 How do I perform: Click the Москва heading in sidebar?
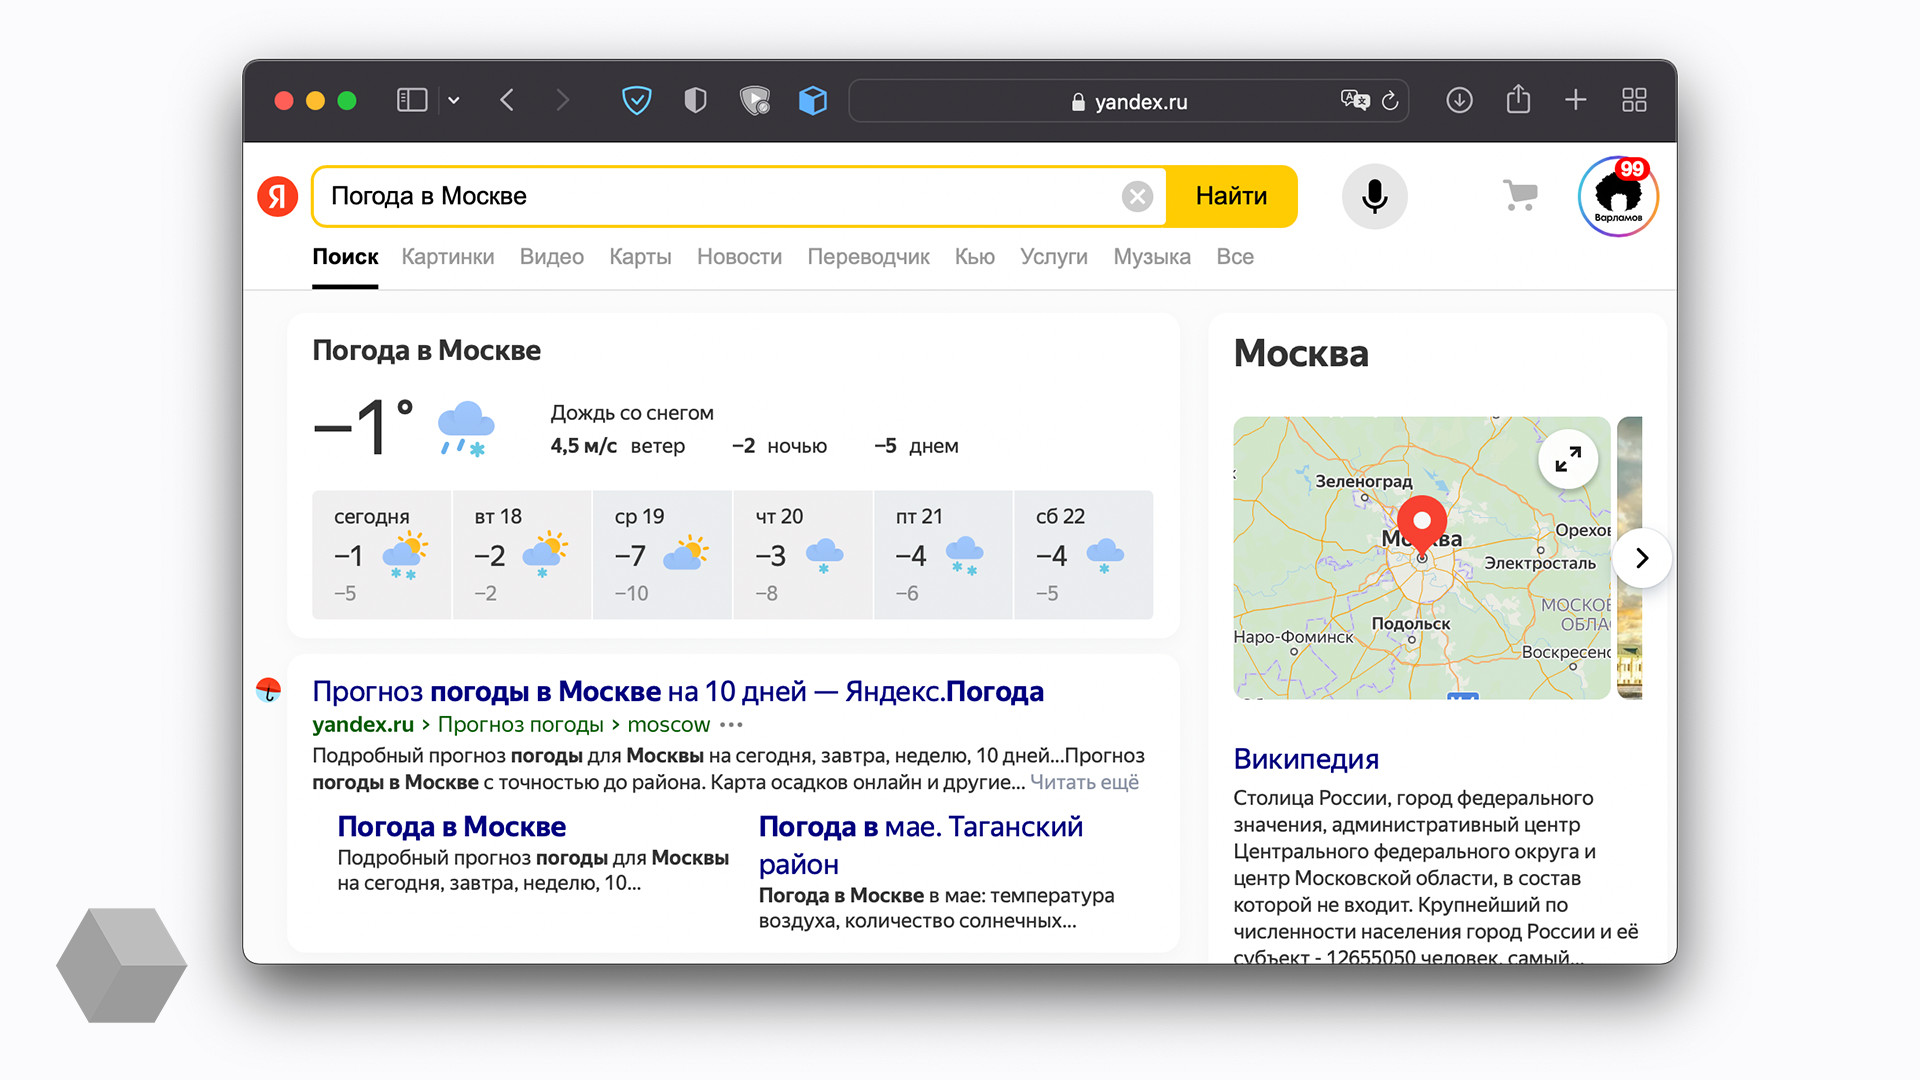pos(1301,354)
